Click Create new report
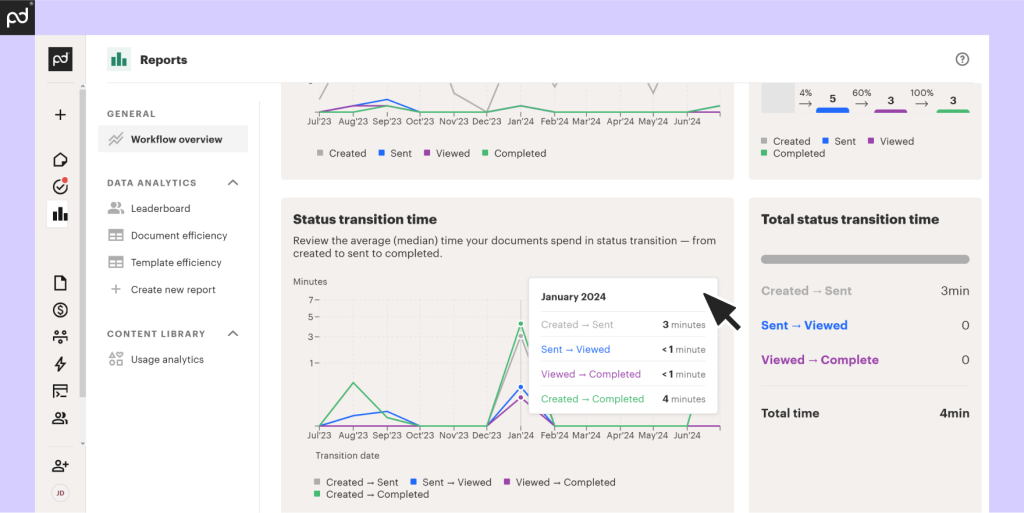This screenshot has height=513, width=1024. point(172,290)
